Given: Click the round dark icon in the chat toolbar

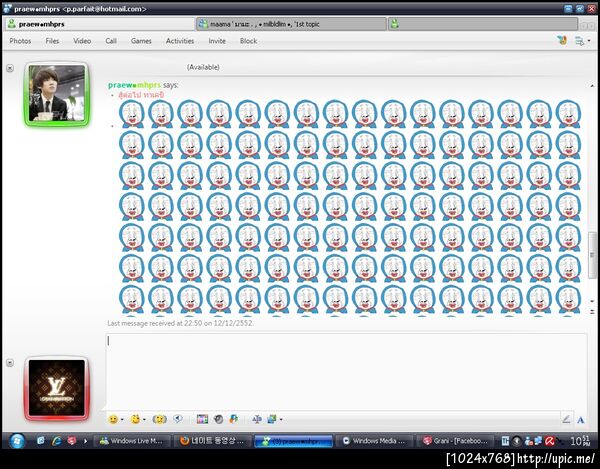Looking at the screenshot, I should click(218, 419).
